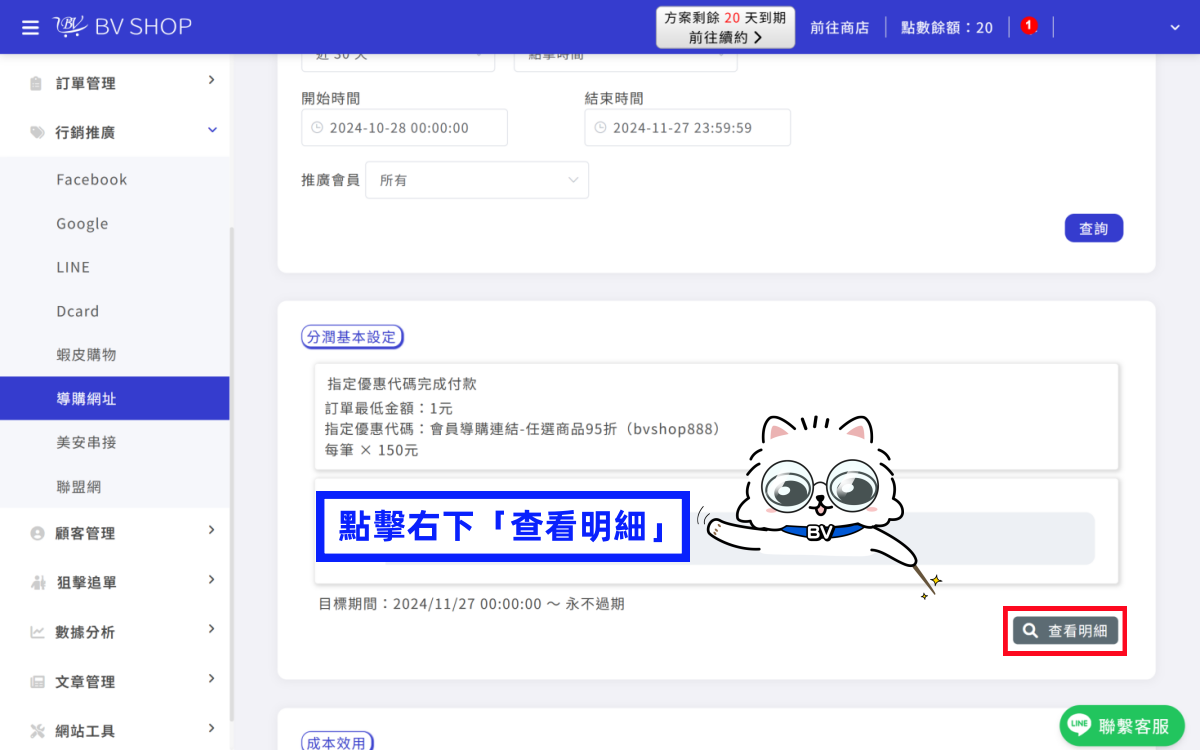Click the 查看明細 button
The height and width of the screenshot is (750, 1200).
click(1066, 631)
